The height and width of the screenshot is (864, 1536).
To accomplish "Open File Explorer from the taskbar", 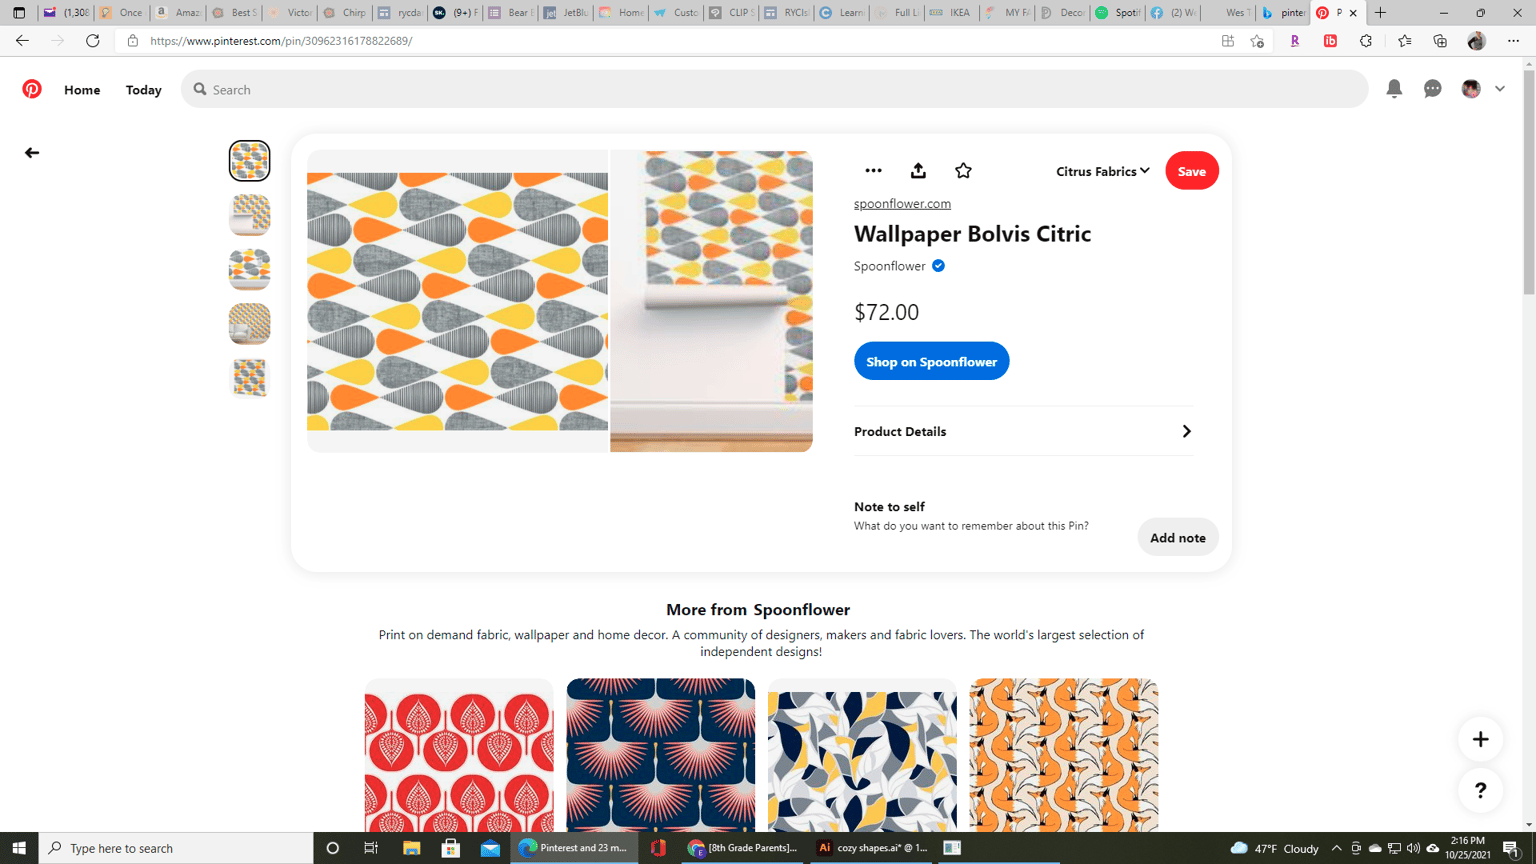I will tap(411, 848).
